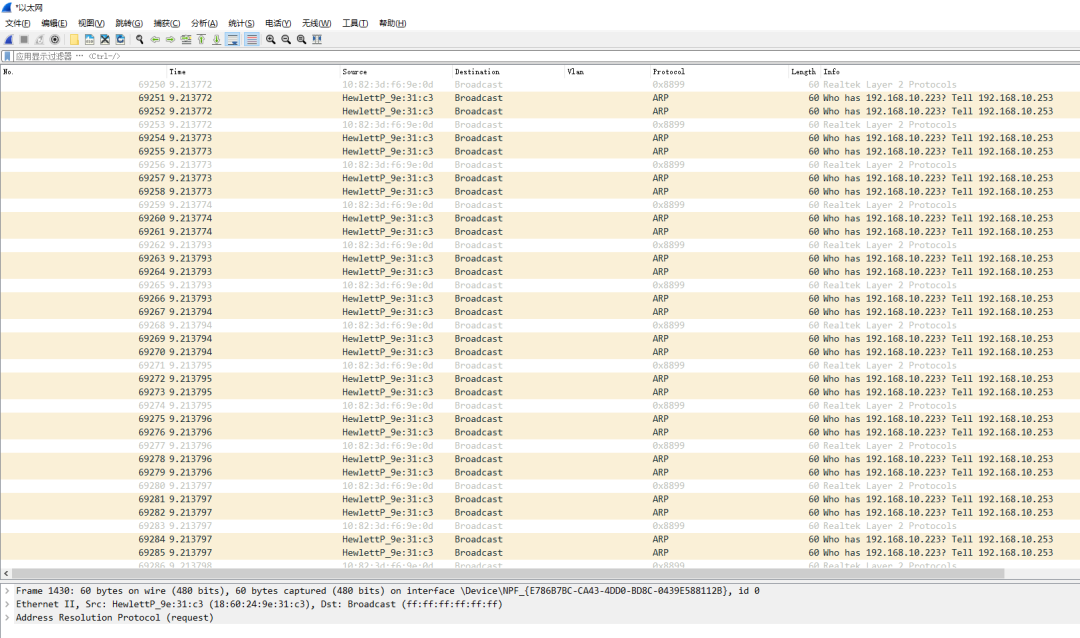
Task: Zoom out the packet list text
Action: click(286, 40)
